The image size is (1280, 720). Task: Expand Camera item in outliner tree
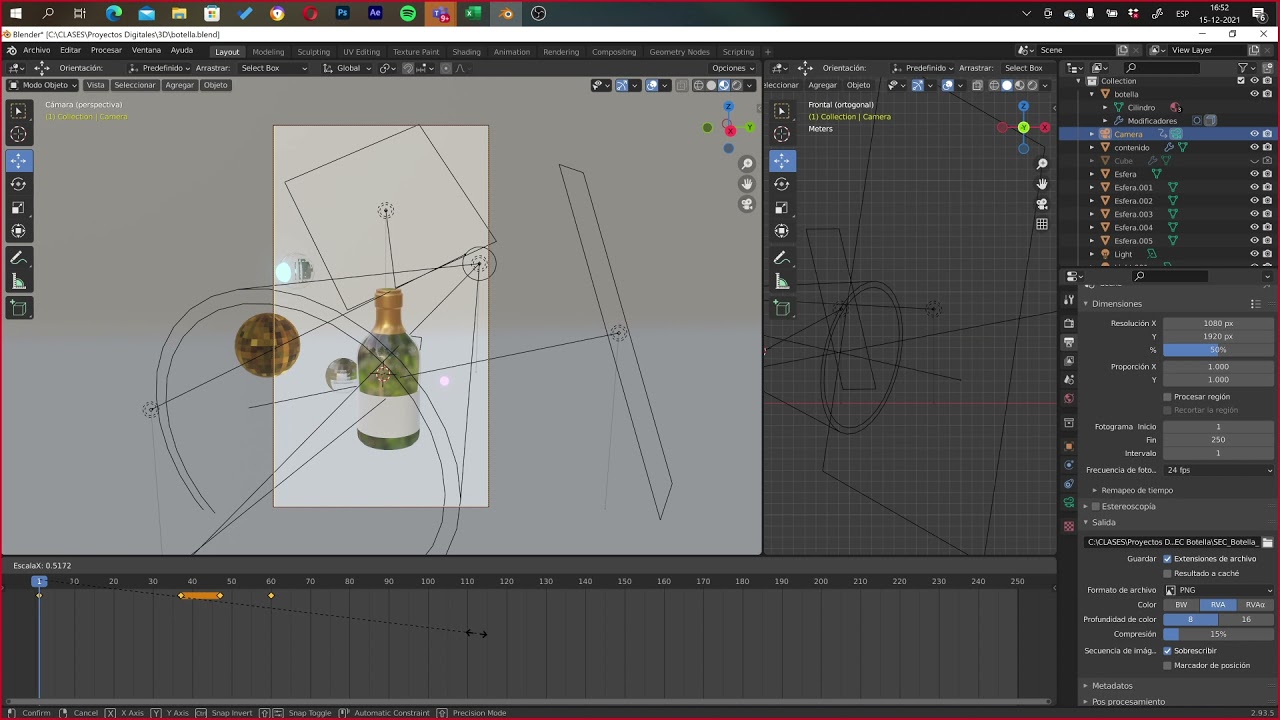tap(1092, 134)
